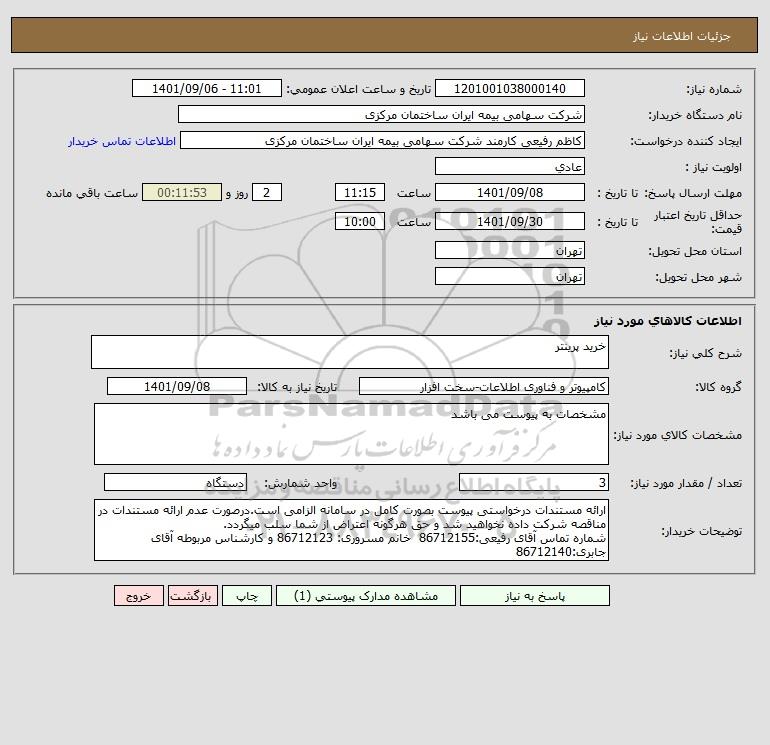Click the 'تعداد / مقدار مورد نیاز:' label

tap(686, 483)
